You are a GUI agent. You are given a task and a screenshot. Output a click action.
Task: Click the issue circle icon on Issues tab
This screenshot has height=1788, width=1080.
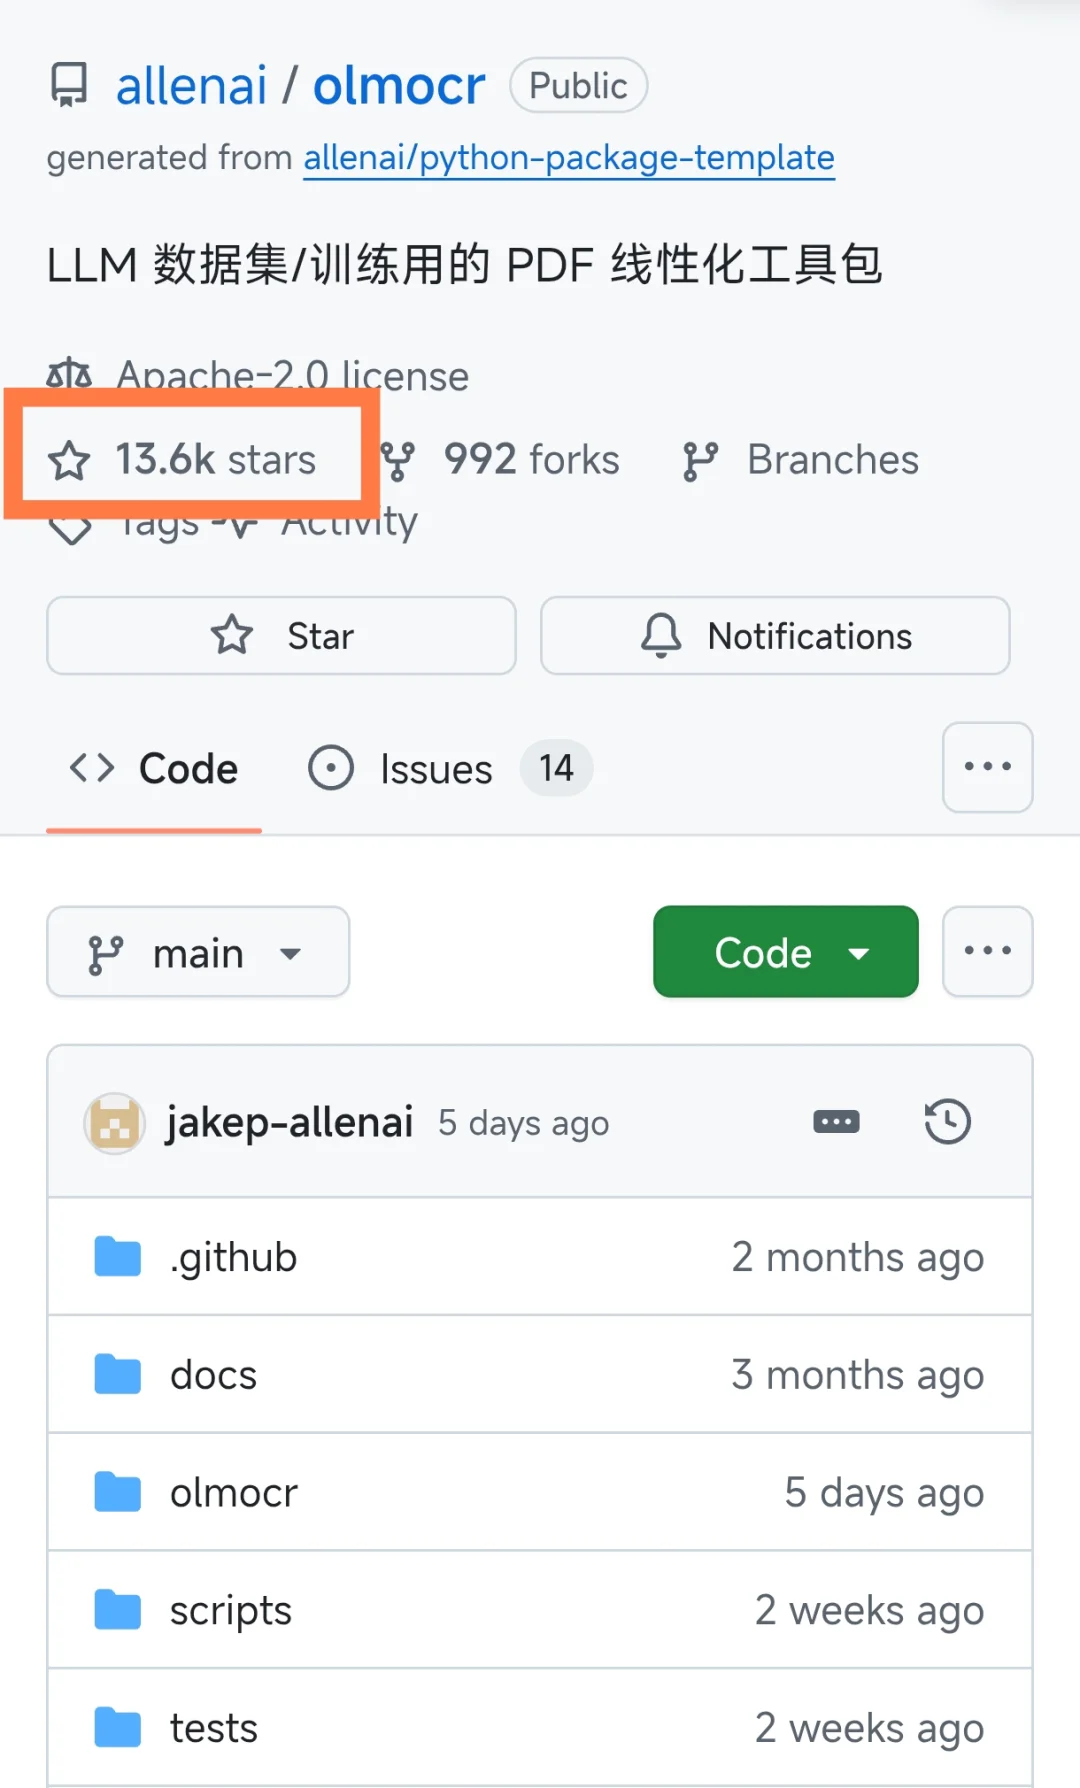(x=331, y=768)
